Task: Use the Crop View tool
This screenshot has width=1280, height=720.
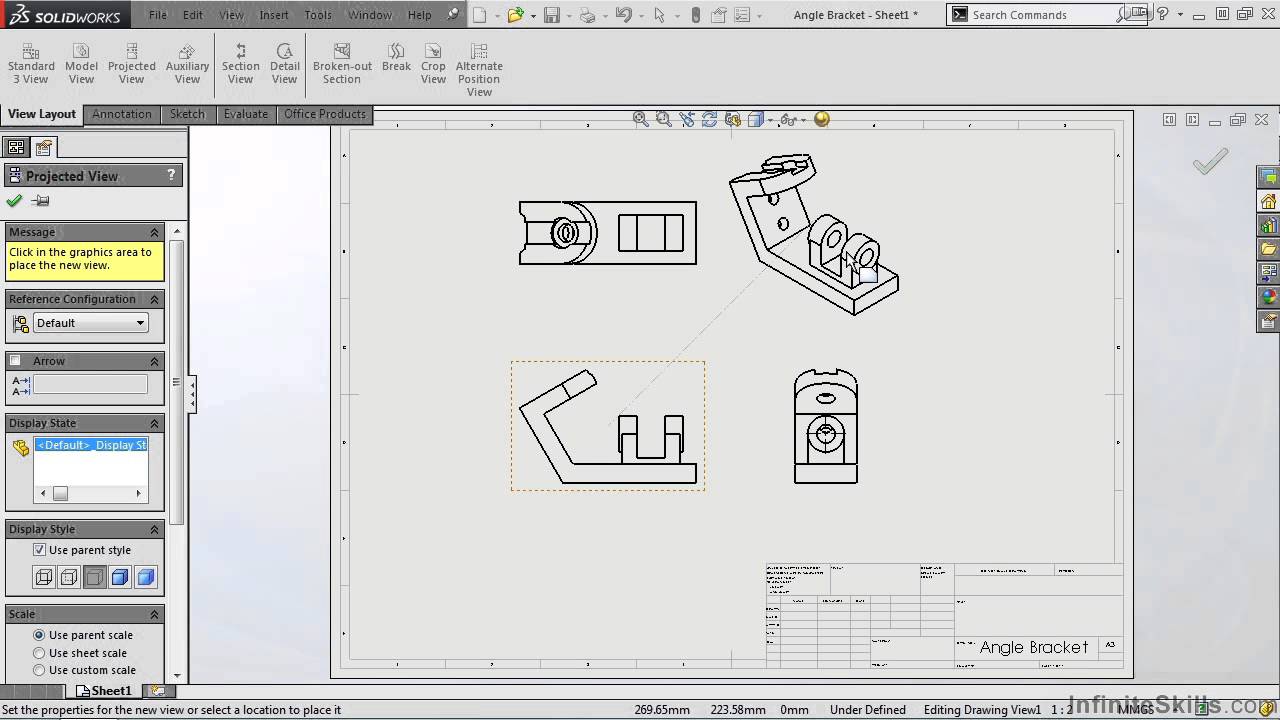Action: click(x=433, y=64)
